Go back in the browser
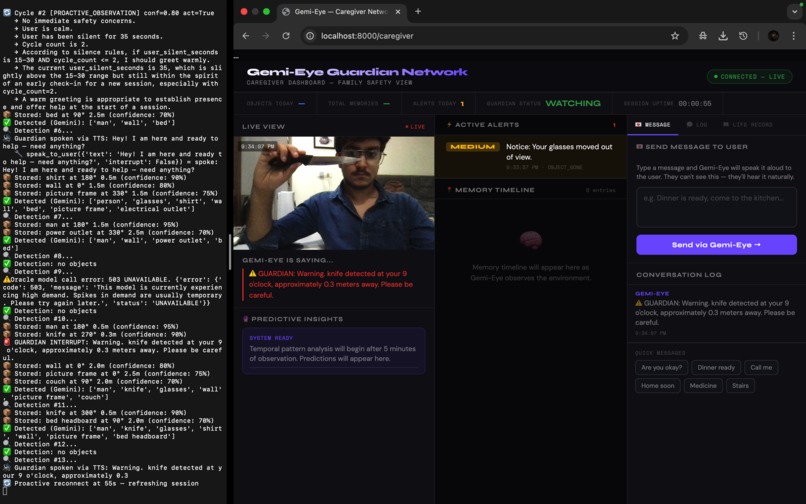This screenshot has width=806, height=504. pos(246,36)
